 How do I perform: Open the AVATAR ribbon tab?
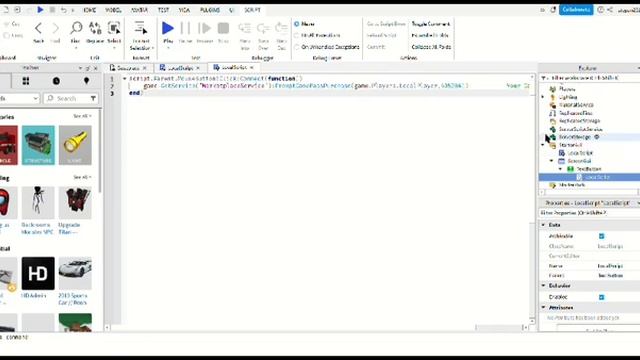pyautogui.click(x=139, y=10)
